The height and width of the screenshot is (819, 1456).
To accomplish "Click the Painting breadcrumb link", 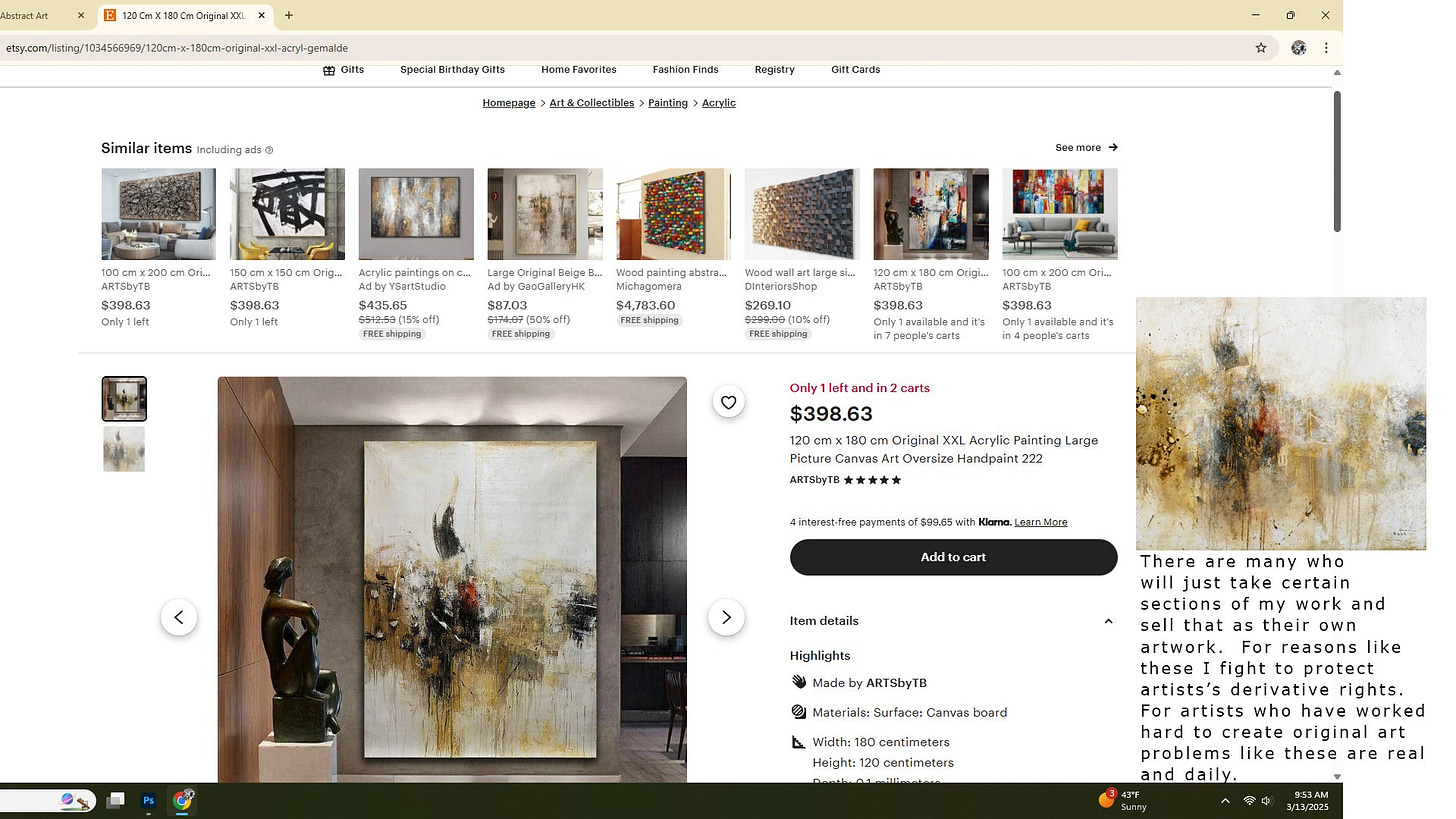I will pyautogui.click(x=667, y=103).
